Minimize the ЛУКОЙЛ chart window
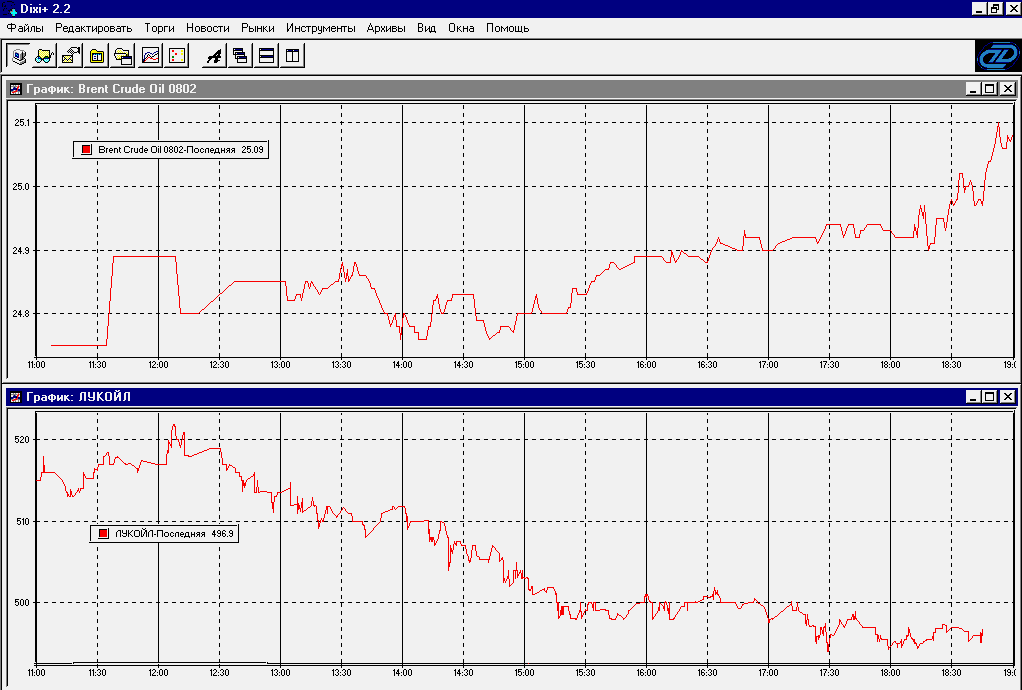 pos(972,397)
